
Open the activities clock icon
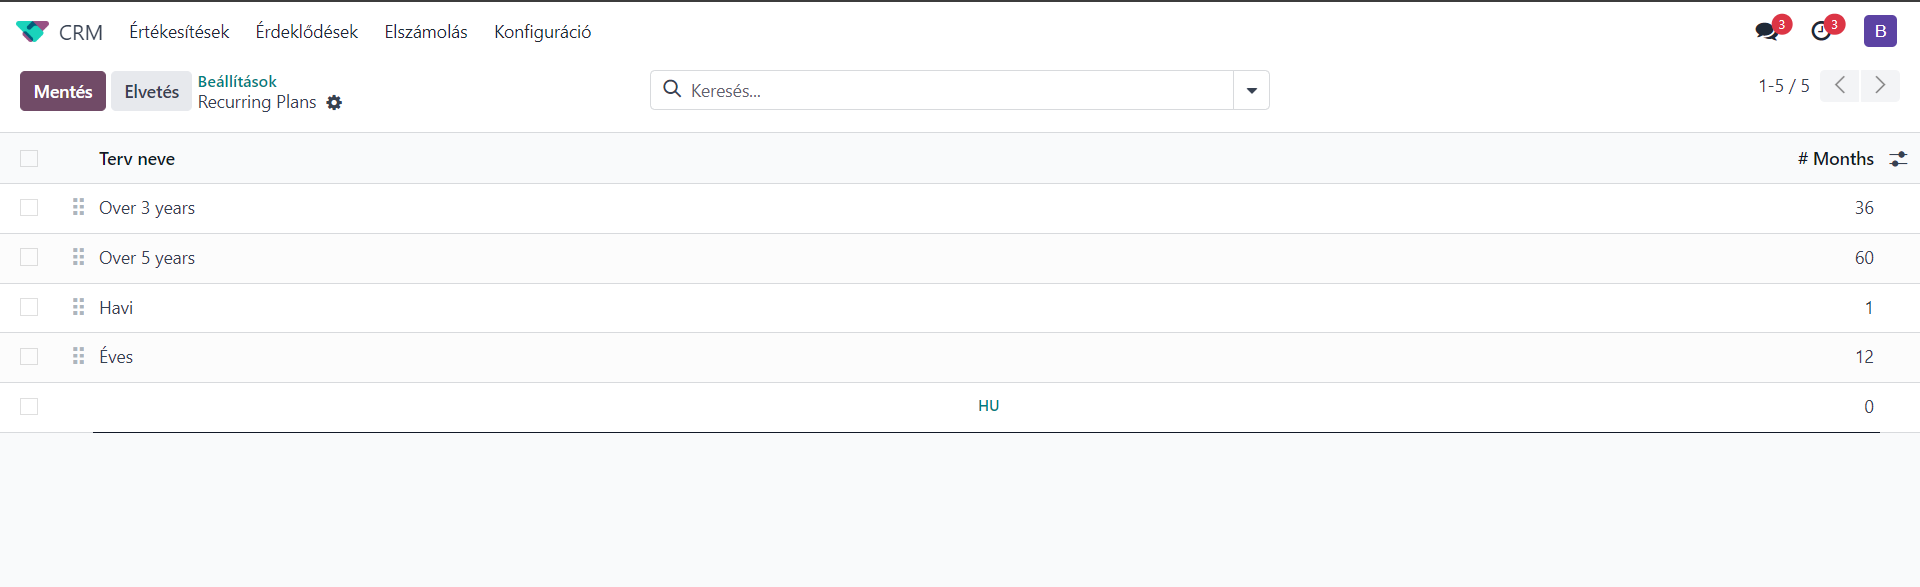[x=1822, y=31]
